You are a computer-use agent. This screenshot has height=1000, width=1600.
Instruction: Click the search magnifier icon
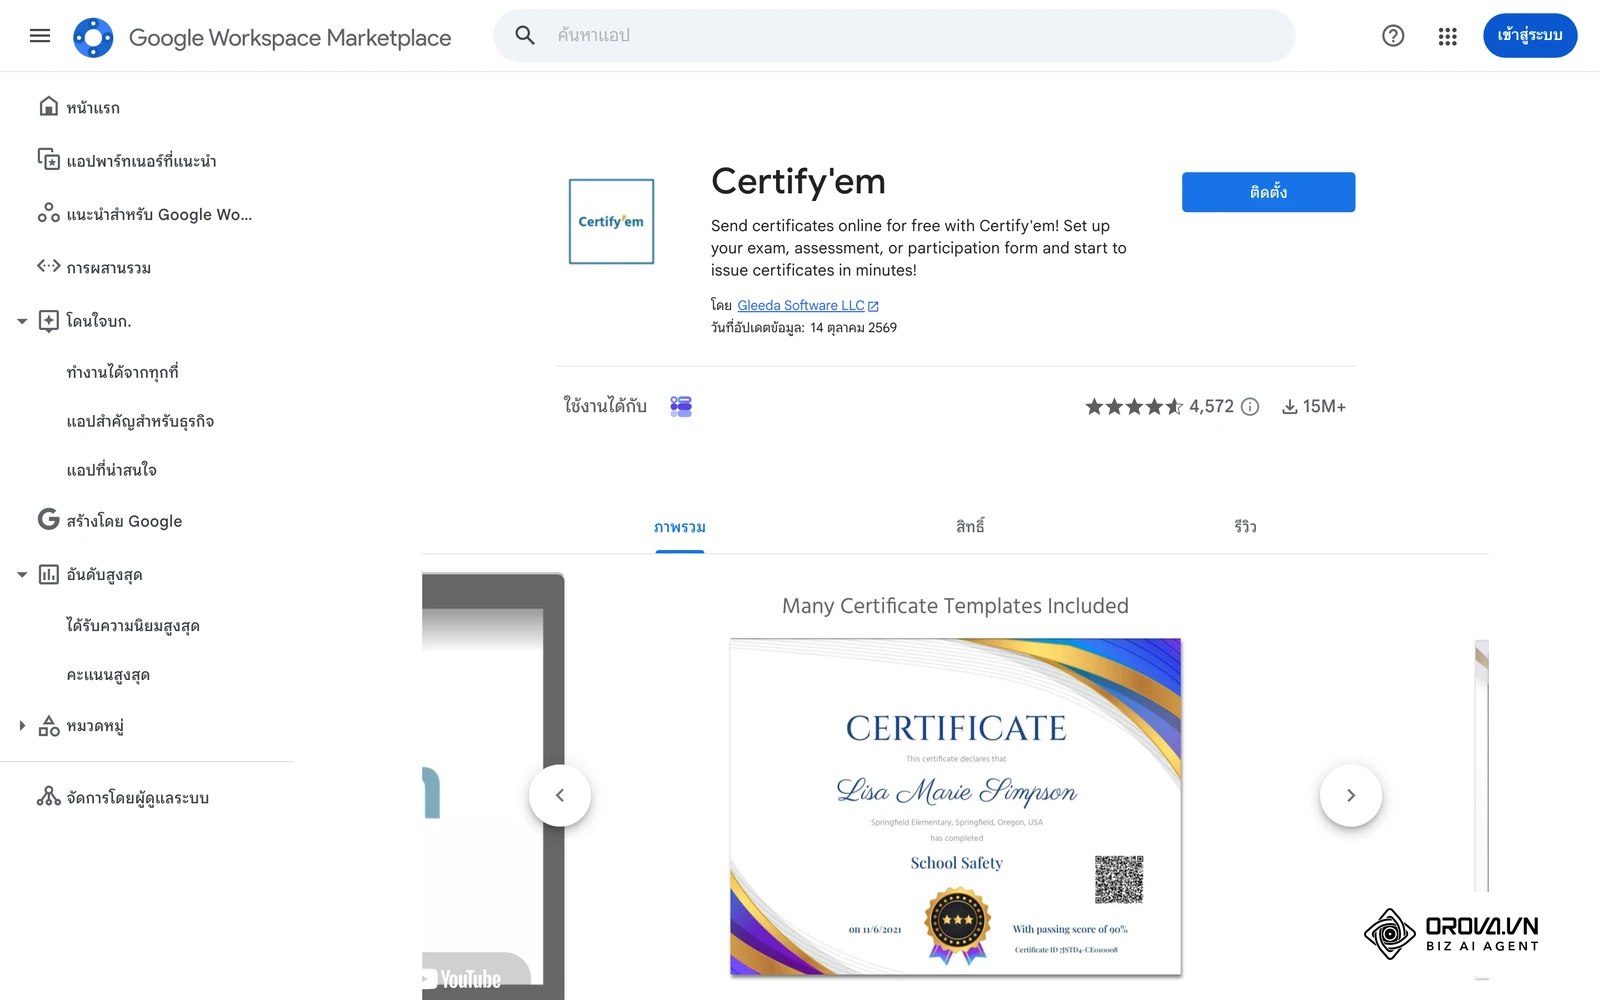[525, 36]
